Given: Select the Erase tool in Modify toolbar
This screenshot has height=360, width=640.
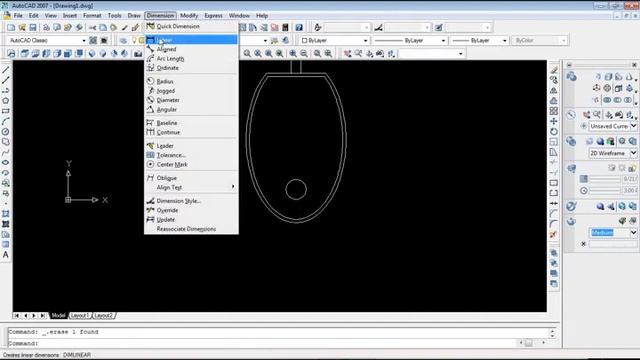Looking at the screenshot, I should 554,70.
